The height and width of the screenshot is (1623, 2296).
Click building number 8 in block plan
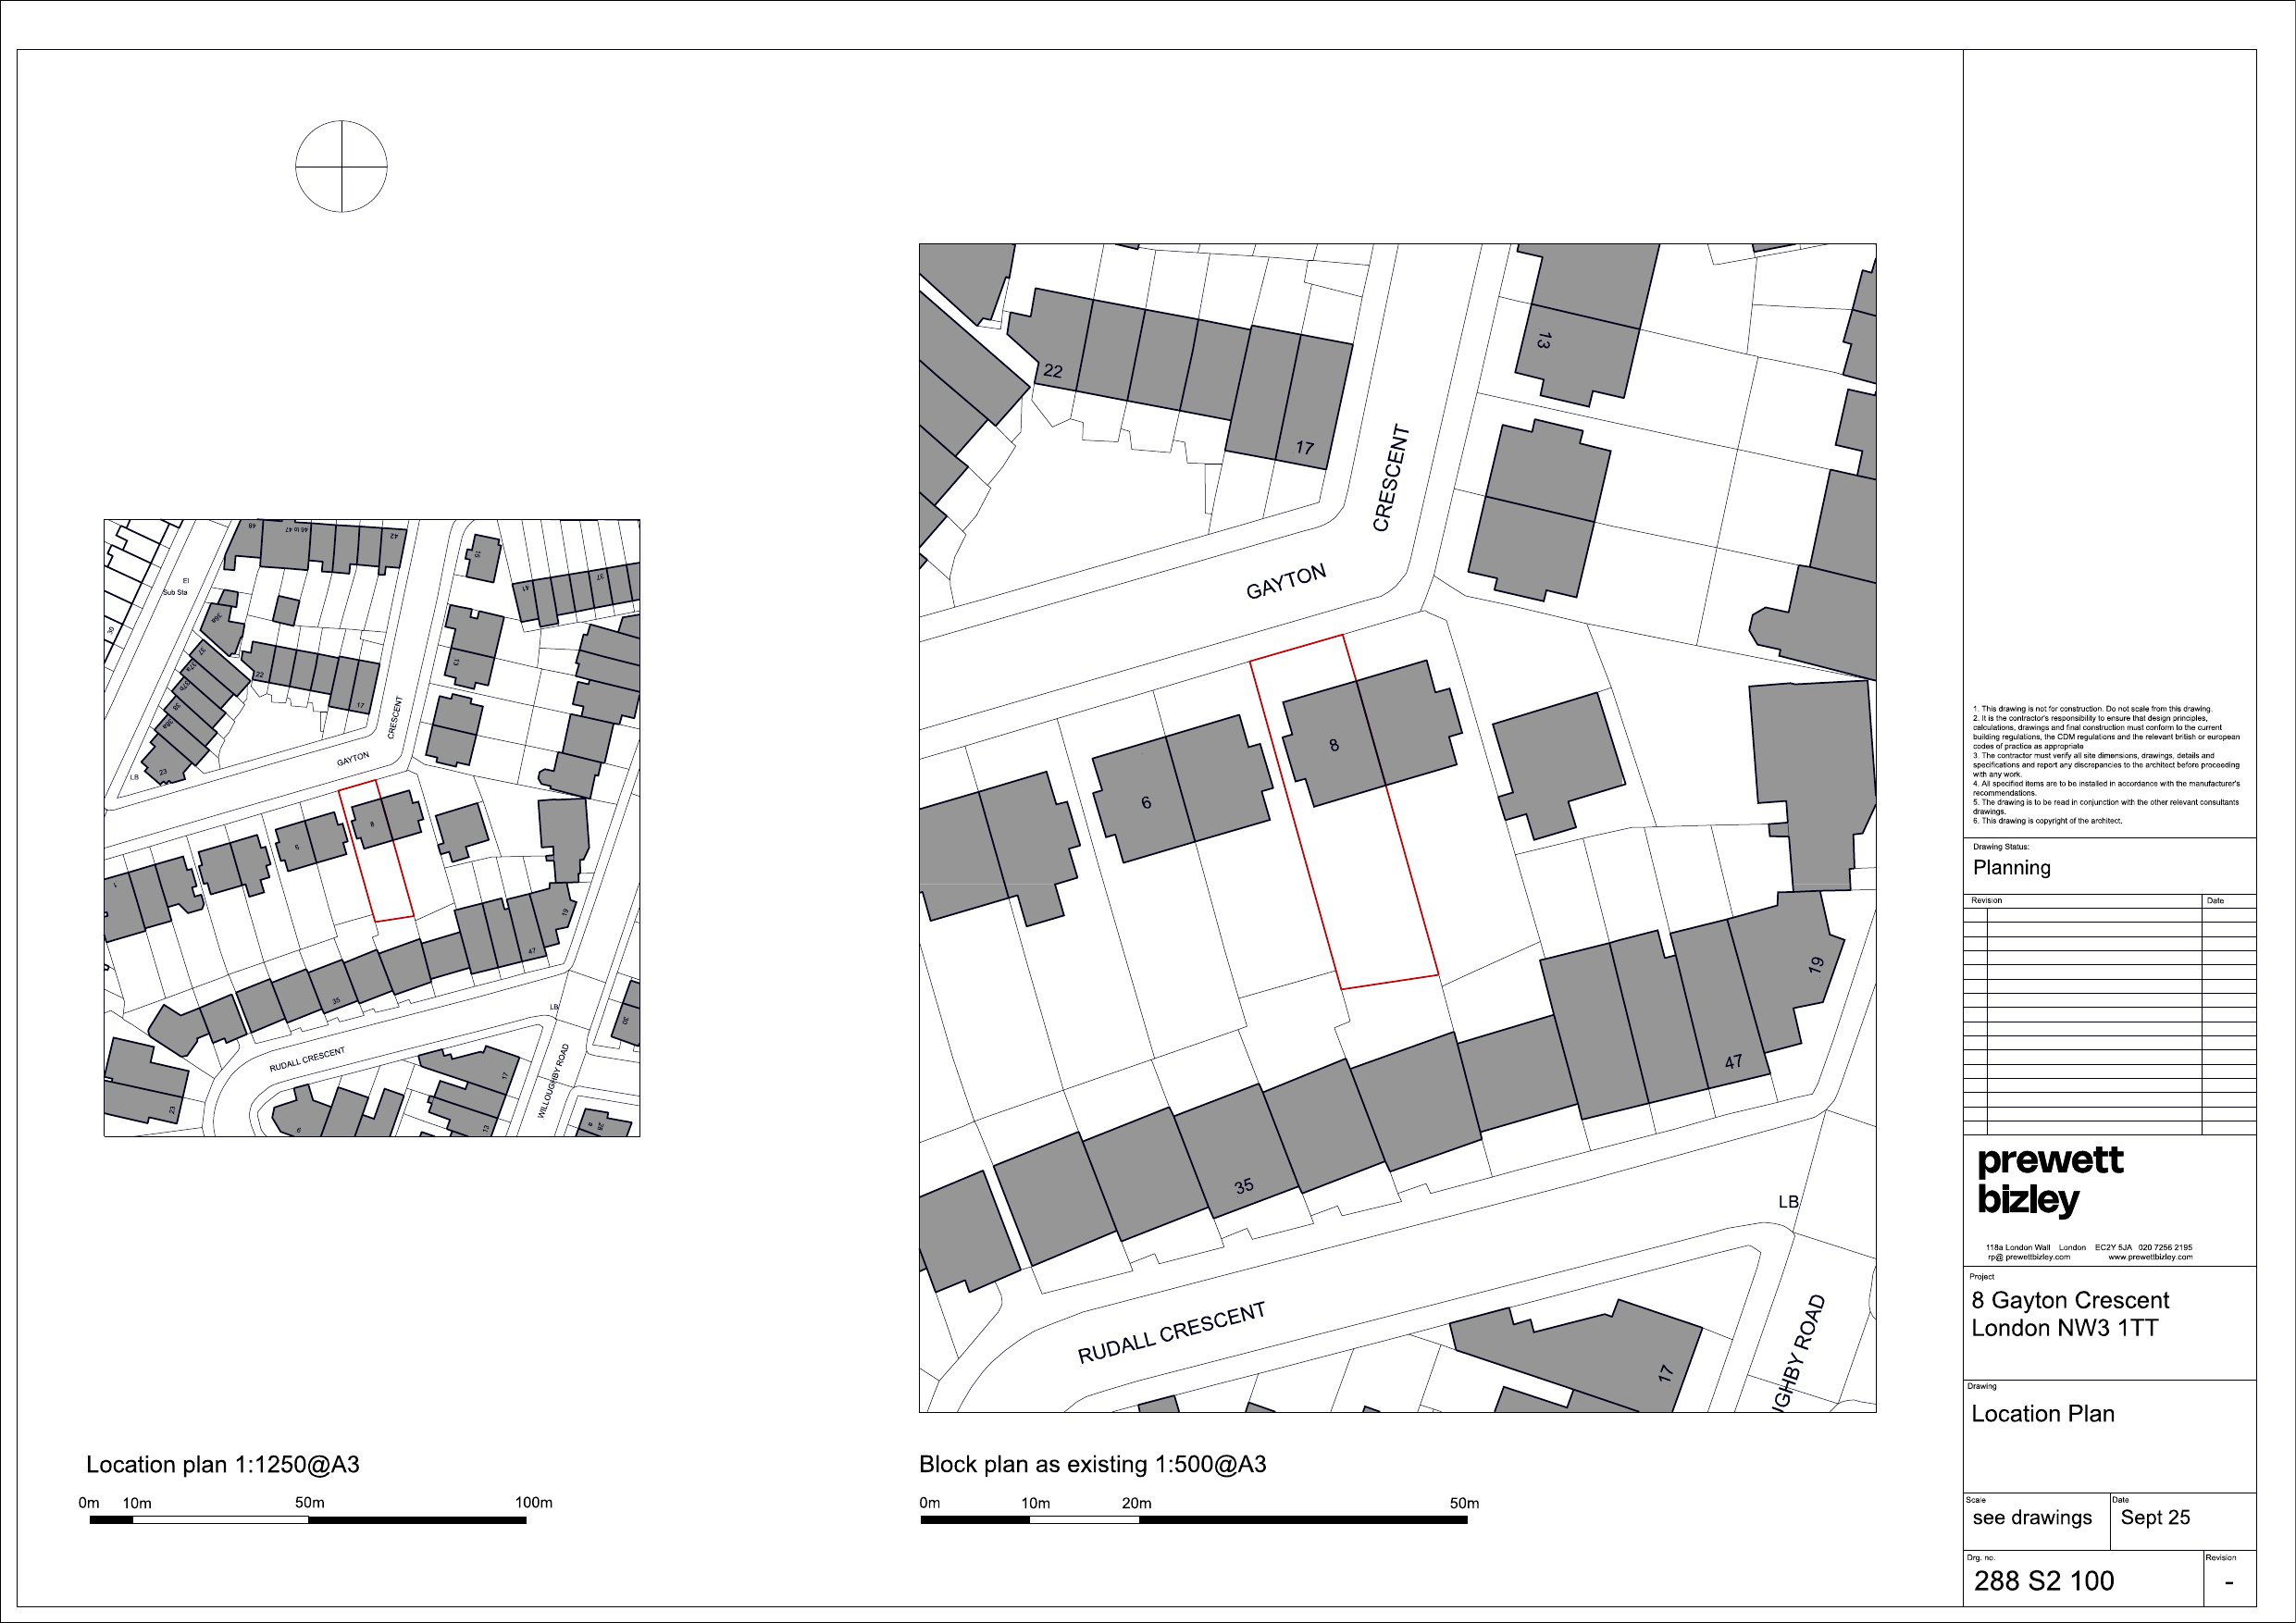coord(1333,745)
